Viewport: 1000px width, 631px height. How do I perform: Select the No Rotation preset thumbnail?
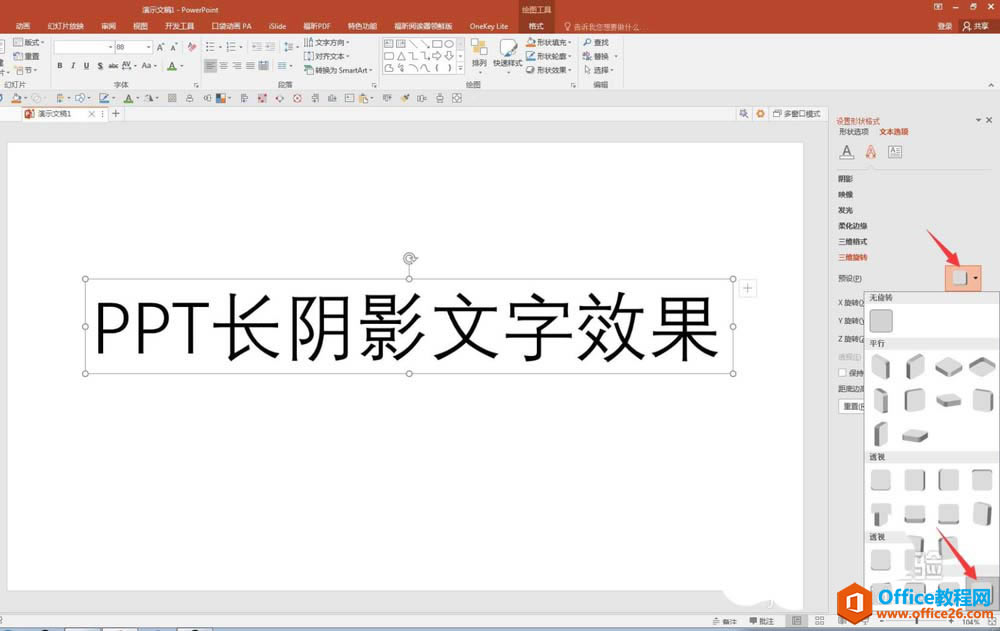click(x=881, y=321)
